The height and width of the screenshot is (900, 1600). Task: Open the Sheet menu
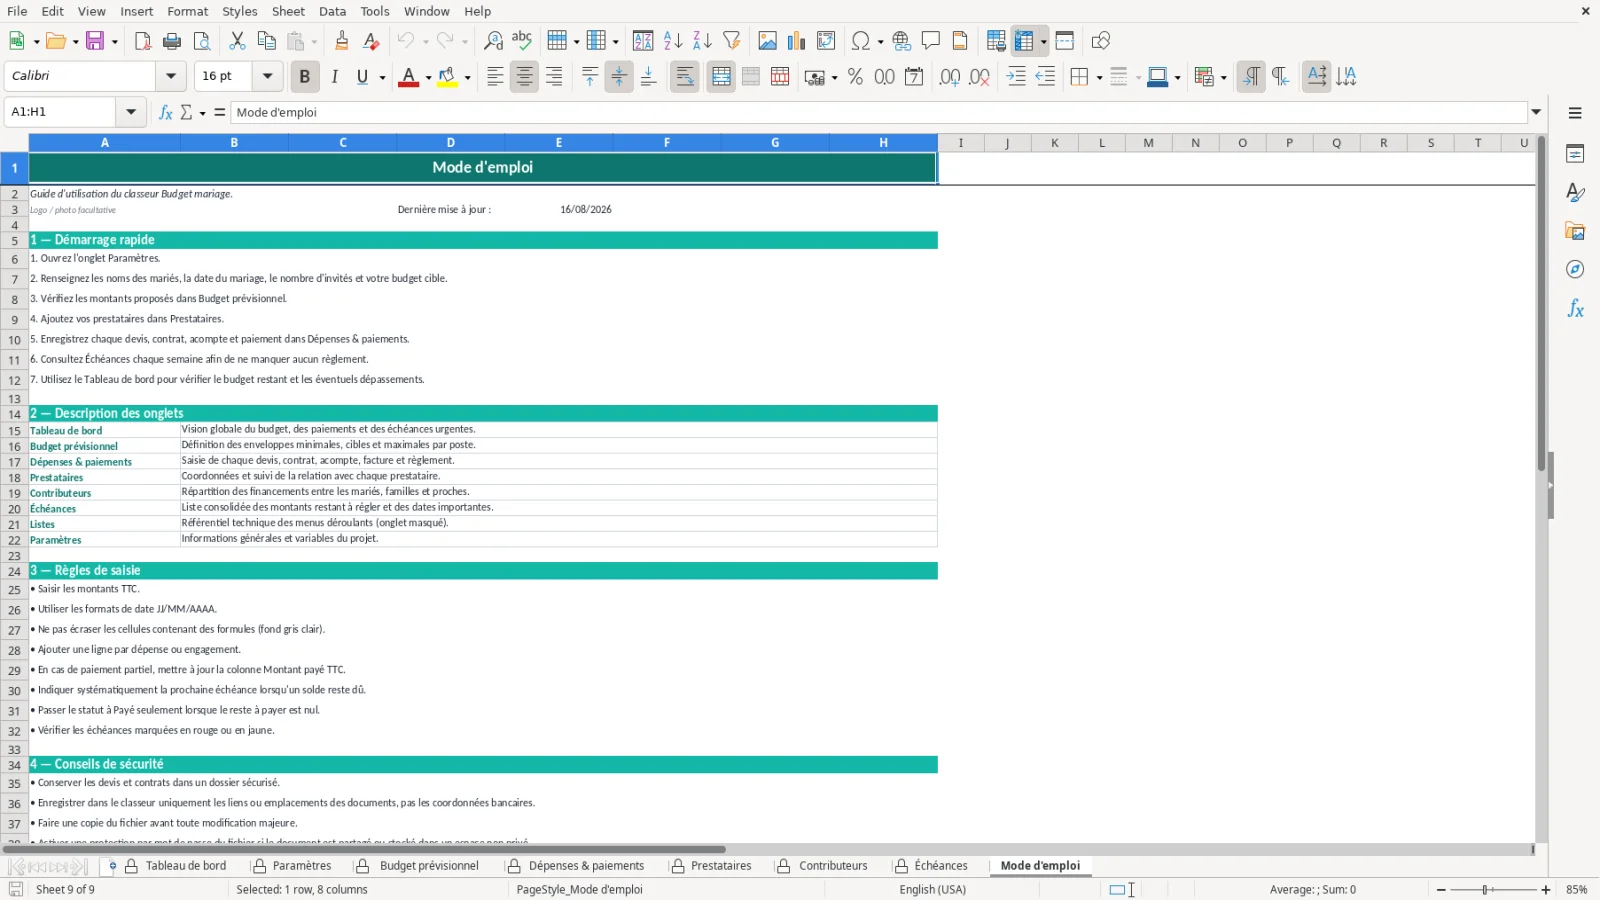(x=288, y=11)
